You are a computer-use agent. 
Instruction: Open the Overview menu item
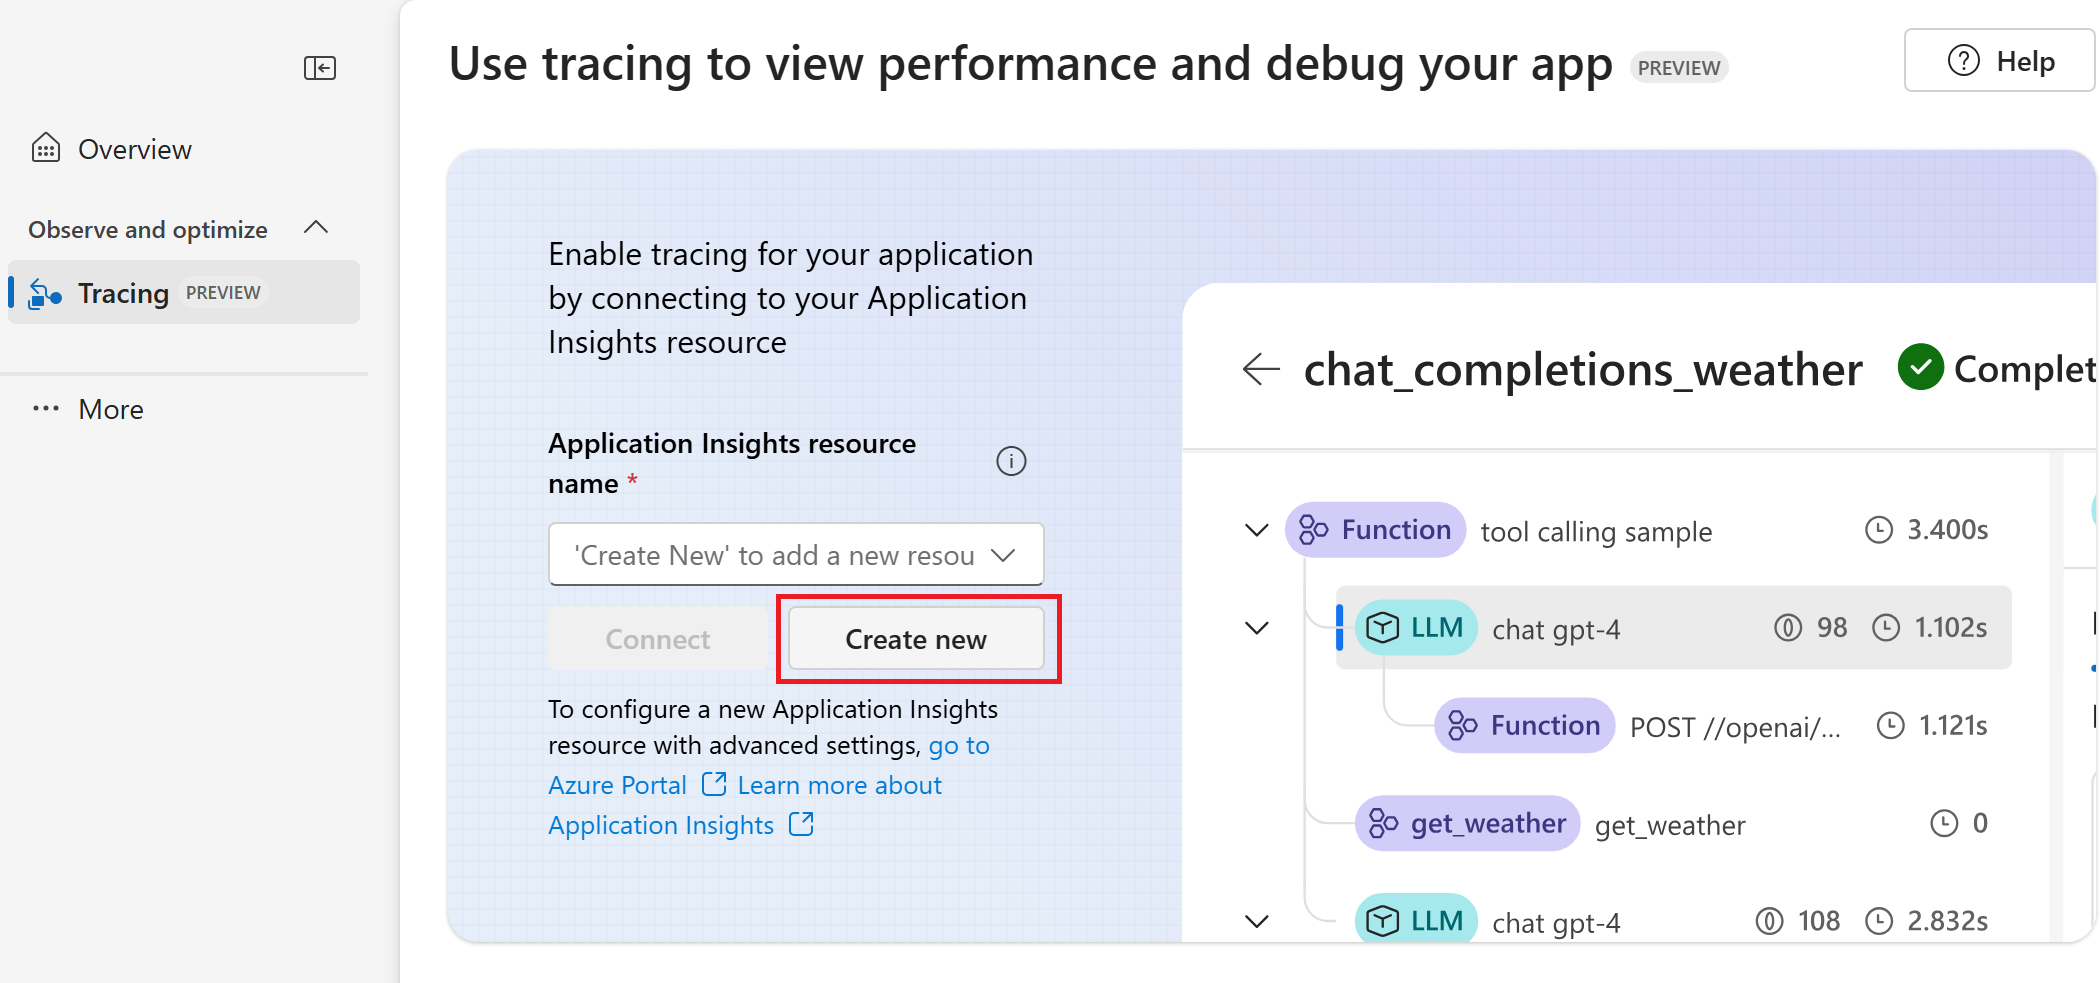pyautogui.click(x=134, y=149)
